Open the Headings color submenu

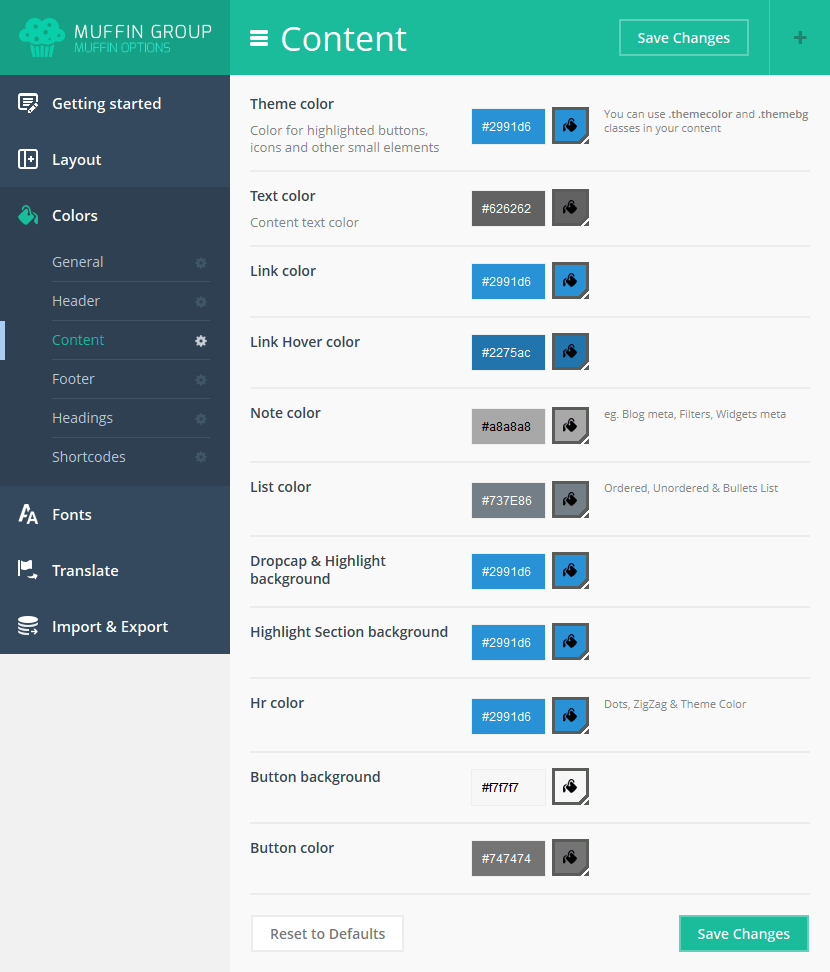[82, 418]
